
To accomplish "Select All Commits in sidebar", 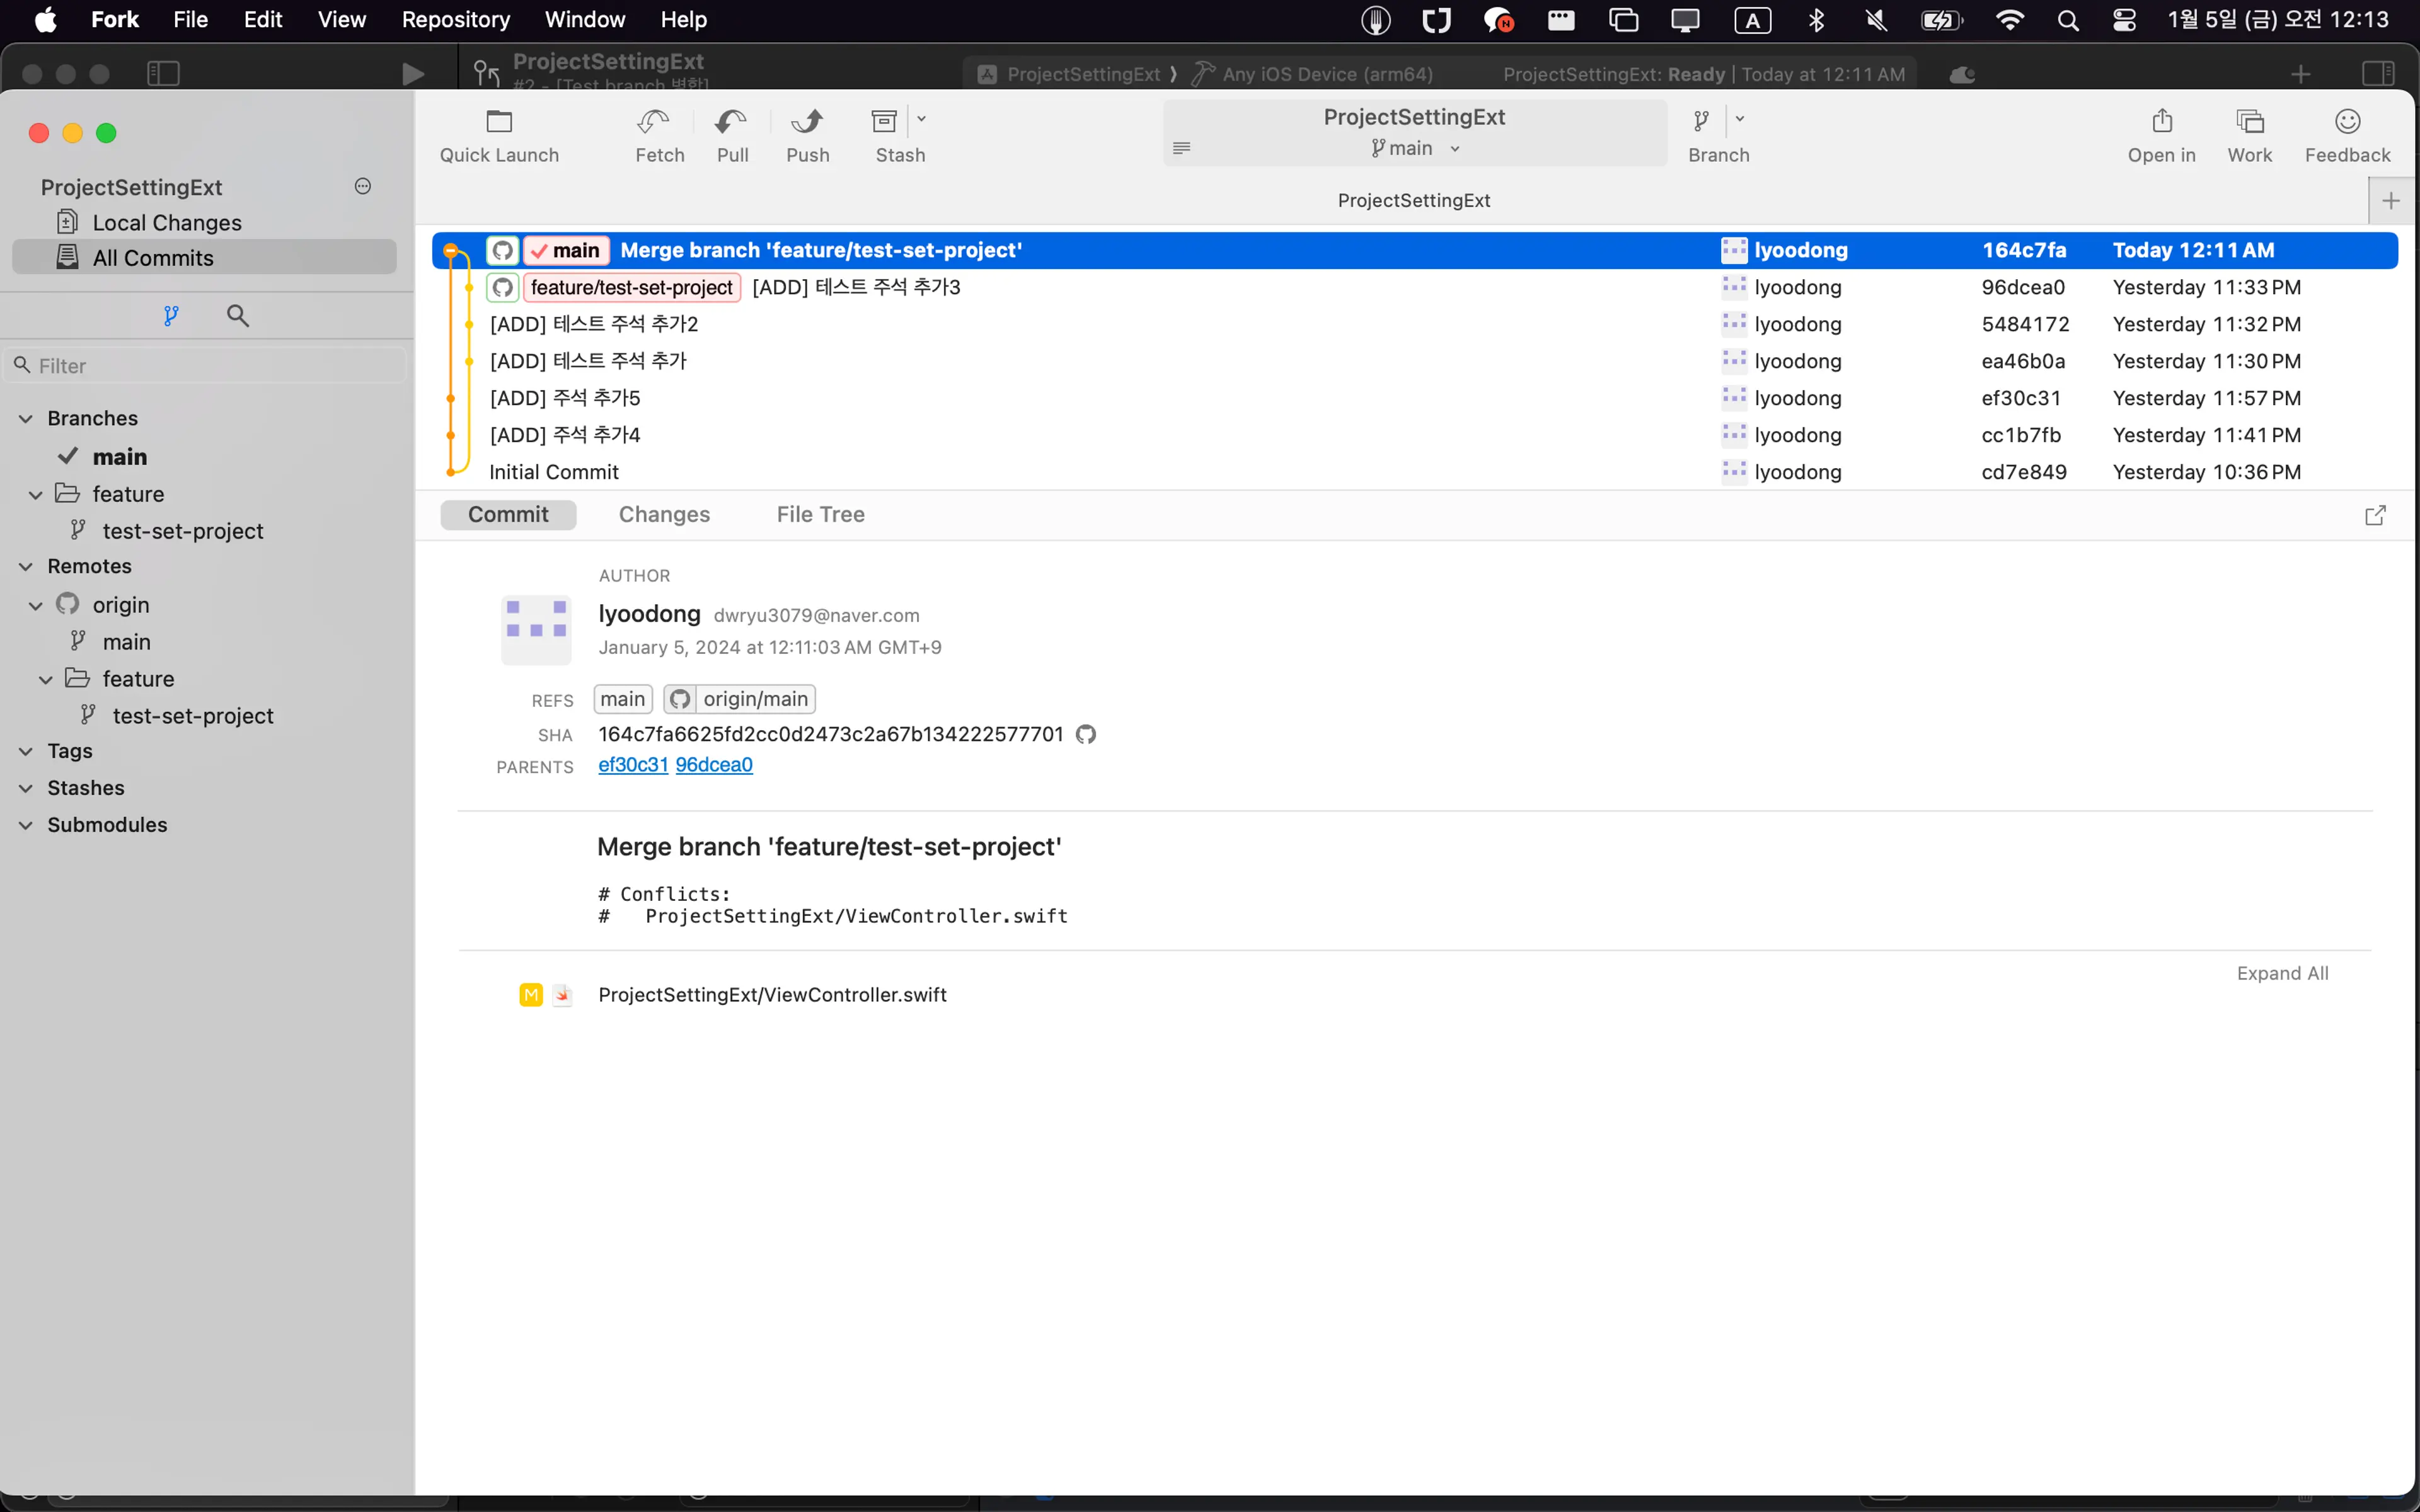I will click(205, 257).
